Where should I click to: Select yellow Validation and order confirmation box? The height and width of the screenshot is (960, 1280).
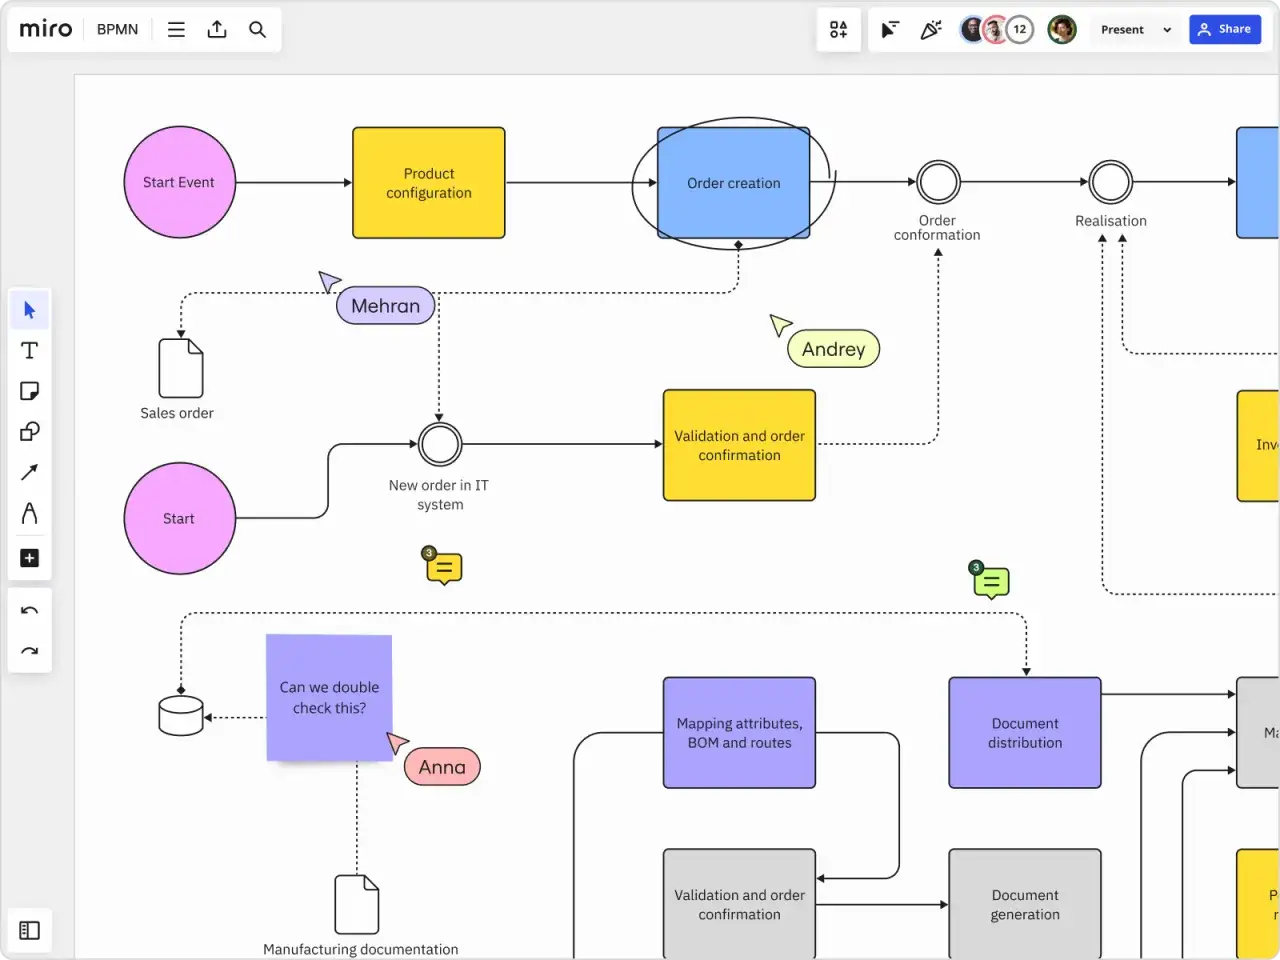pyautogui.click(x=739, y=445)
